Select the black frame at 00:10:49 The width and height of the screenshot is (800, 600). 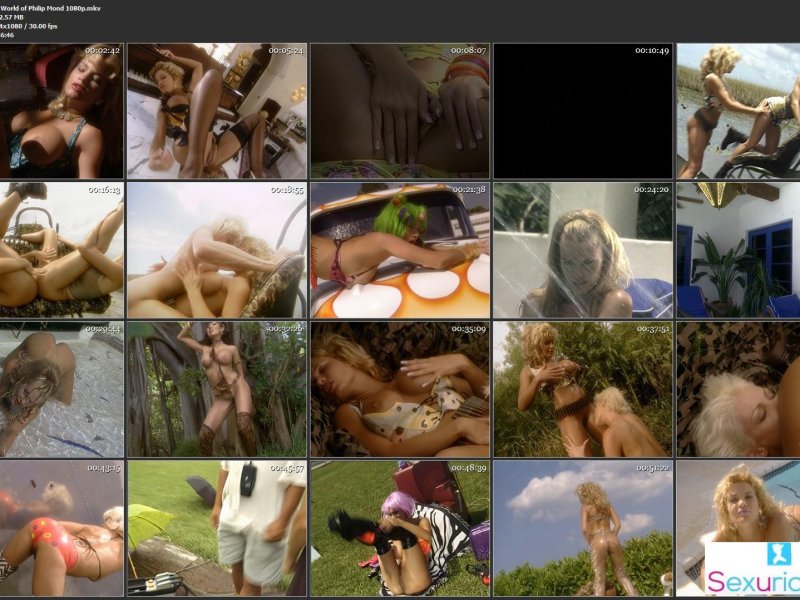coord(583,111)
